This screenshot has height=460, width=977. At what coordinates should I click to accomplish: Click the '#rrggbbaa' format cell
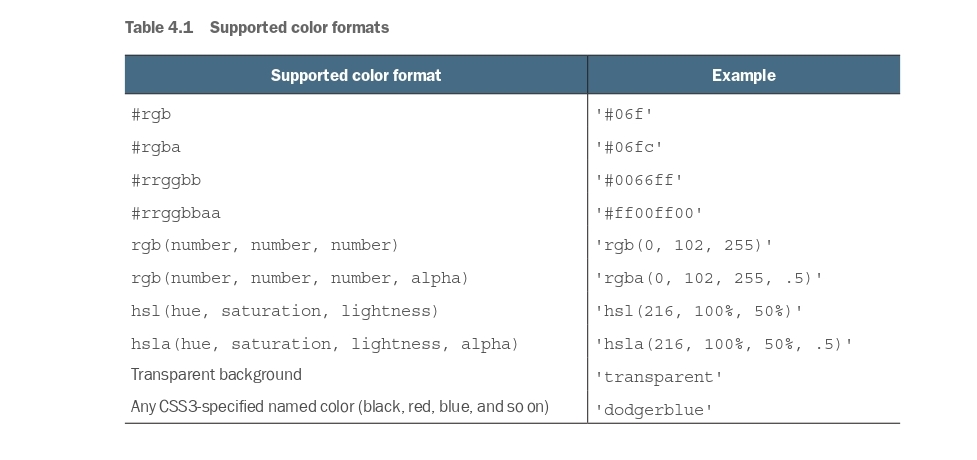(x=176, y=213)
